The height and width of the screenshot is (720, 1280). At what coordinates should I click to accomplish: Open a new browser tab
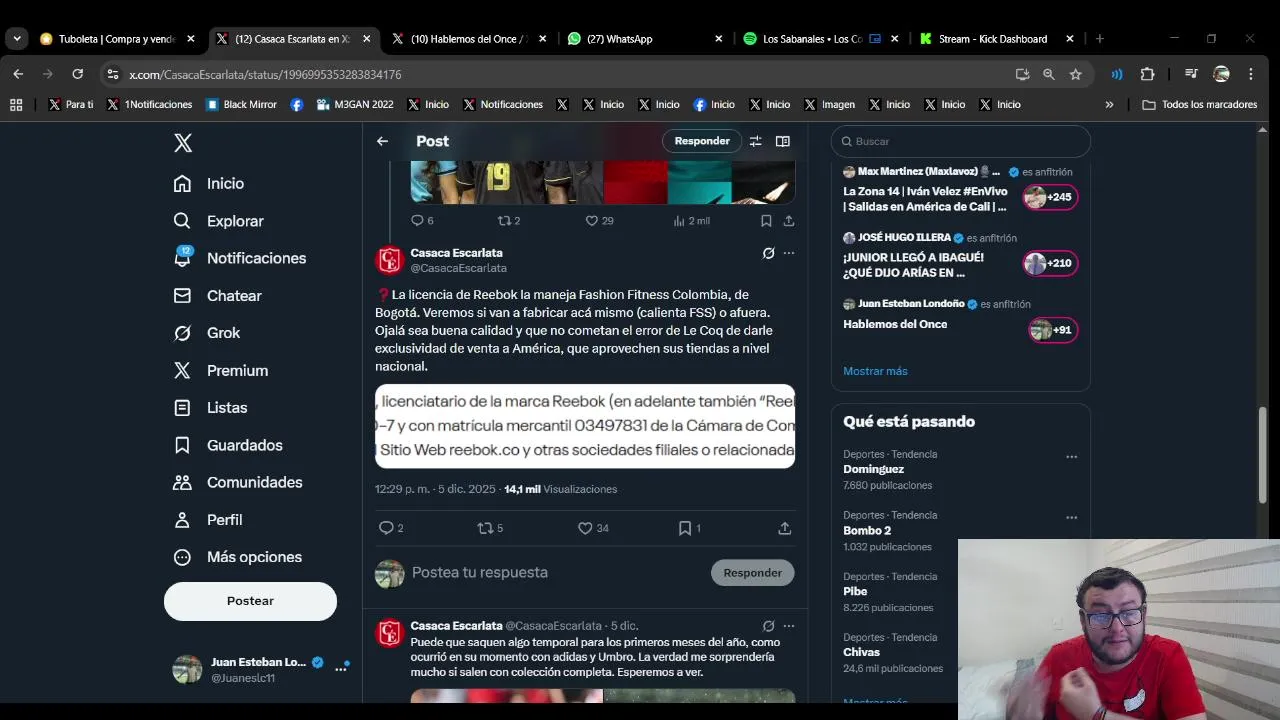click(x=1099, y=39)
